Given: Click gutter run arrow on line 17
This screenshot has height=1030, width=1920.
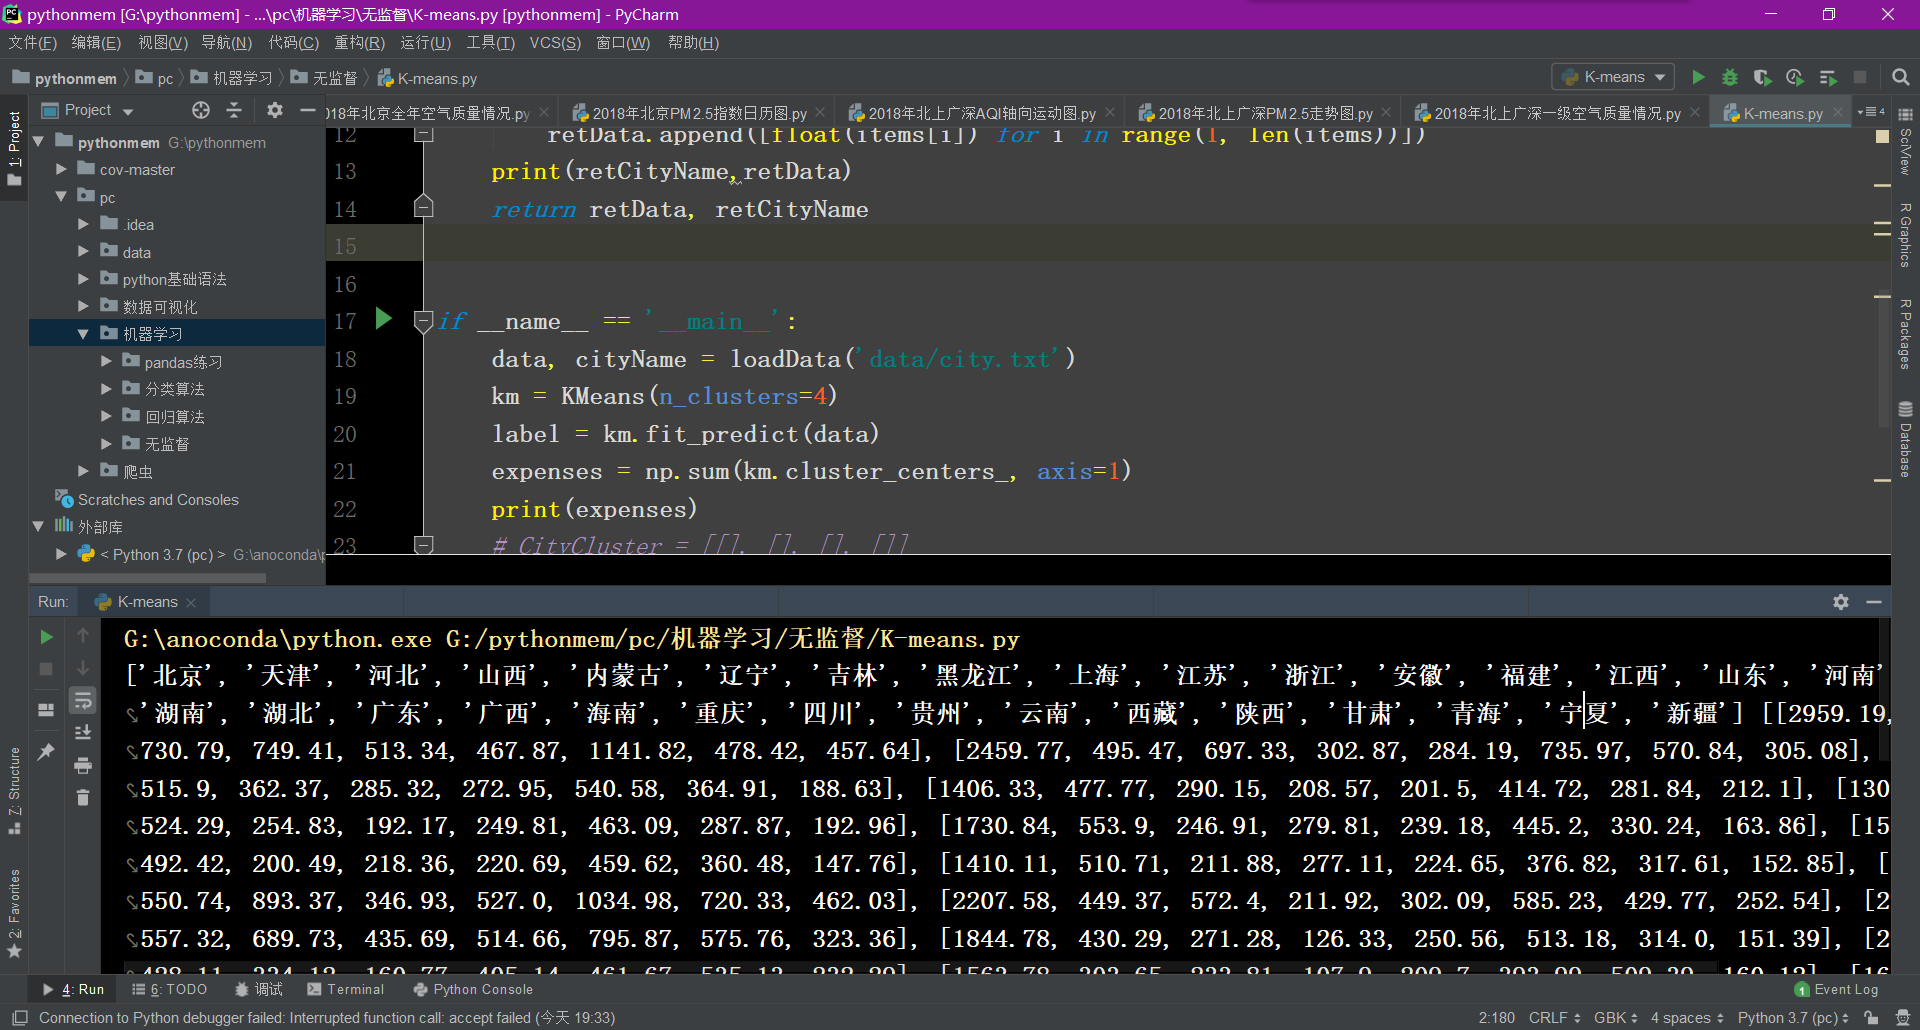Looking at the screenshot, I should [383, 319].
